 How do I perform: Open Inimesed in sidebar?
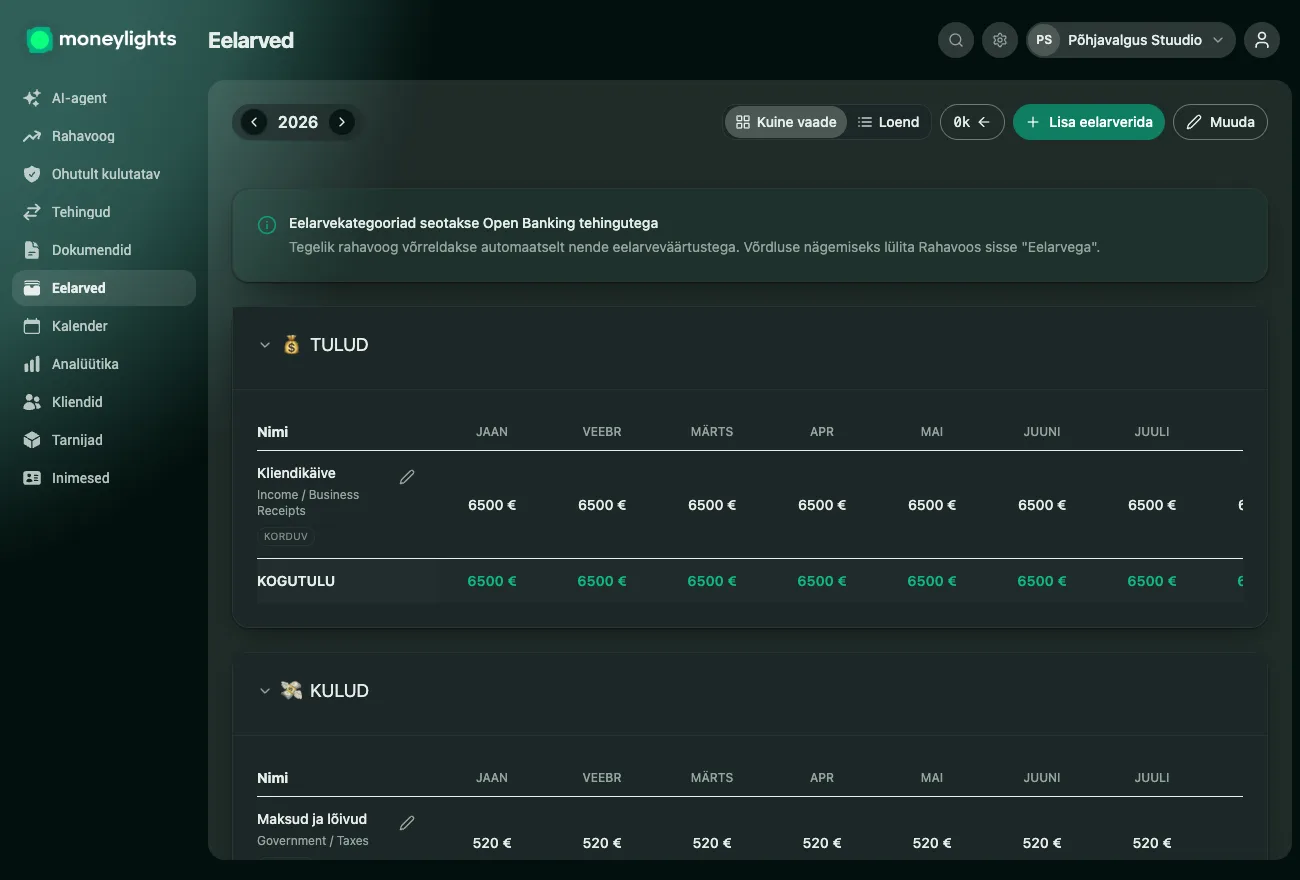tap(104, 478)
